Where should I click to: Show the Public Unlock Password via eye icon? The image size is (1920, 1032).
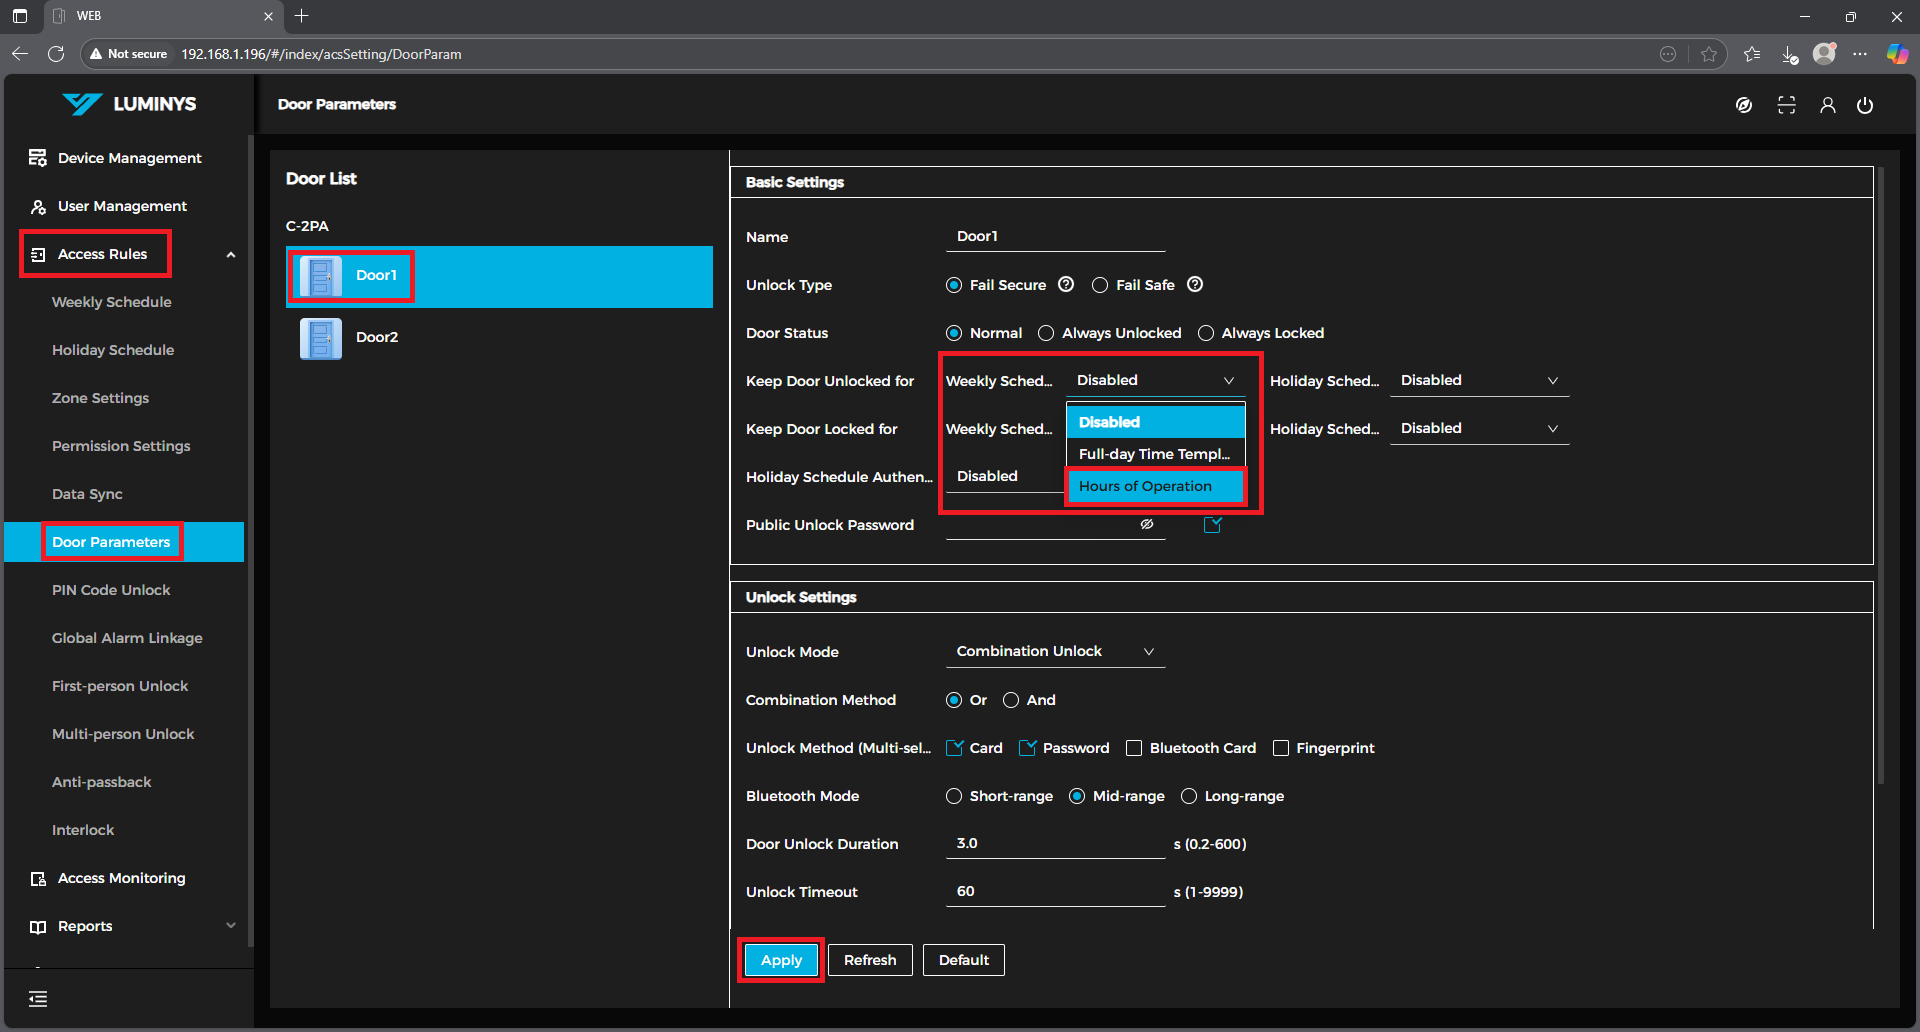point(1147,524)
